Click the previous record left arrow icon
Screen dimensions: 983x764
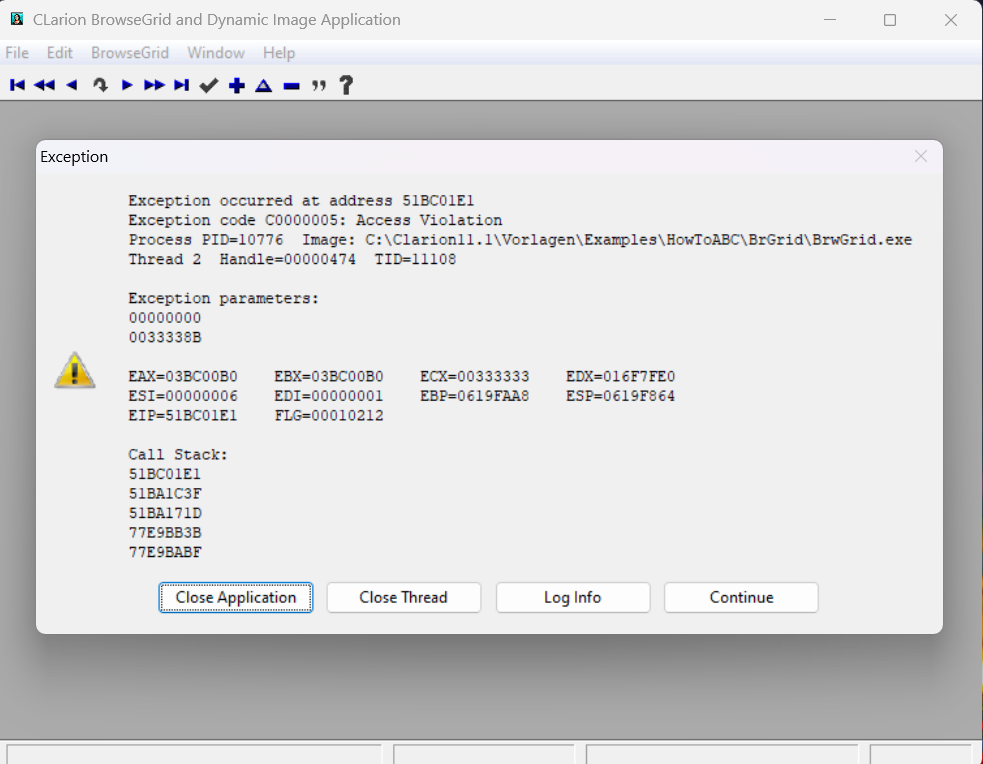click(71, 86)
